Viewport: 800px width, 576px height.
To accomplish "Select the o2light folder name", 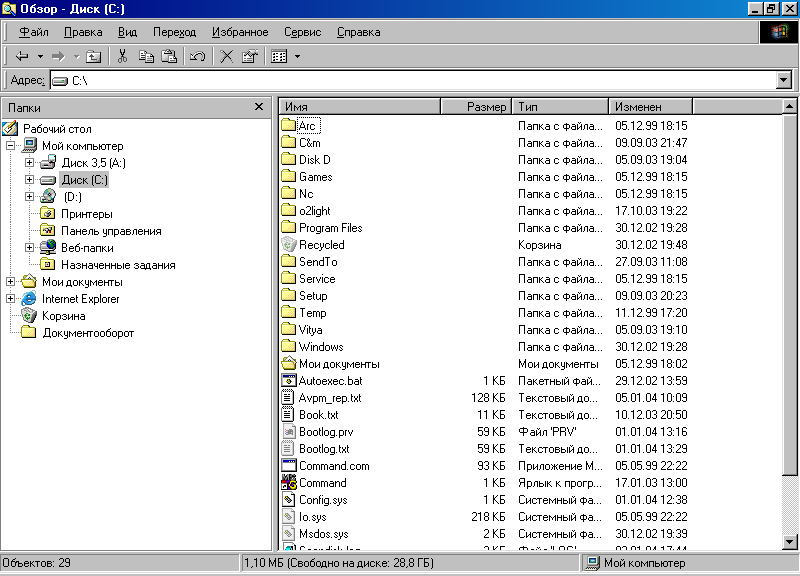I will (314, 211).
